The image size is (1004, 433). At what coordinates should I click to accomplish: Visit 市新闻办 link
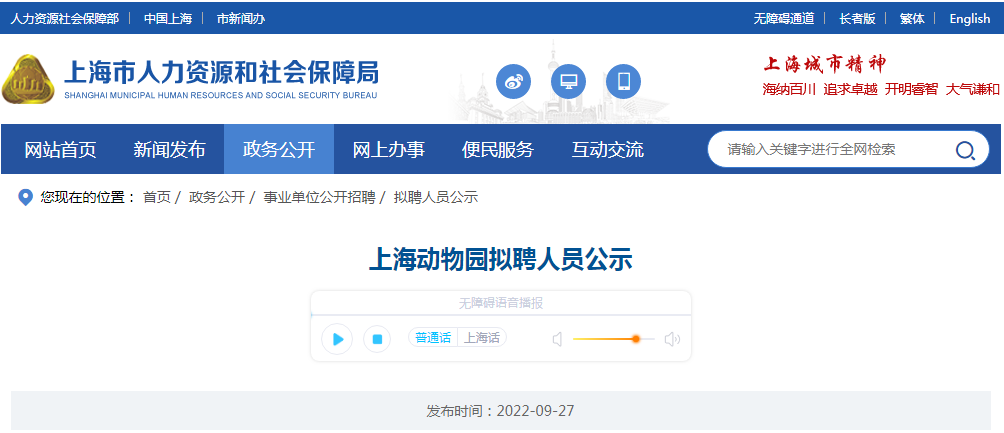coord(241,19)
